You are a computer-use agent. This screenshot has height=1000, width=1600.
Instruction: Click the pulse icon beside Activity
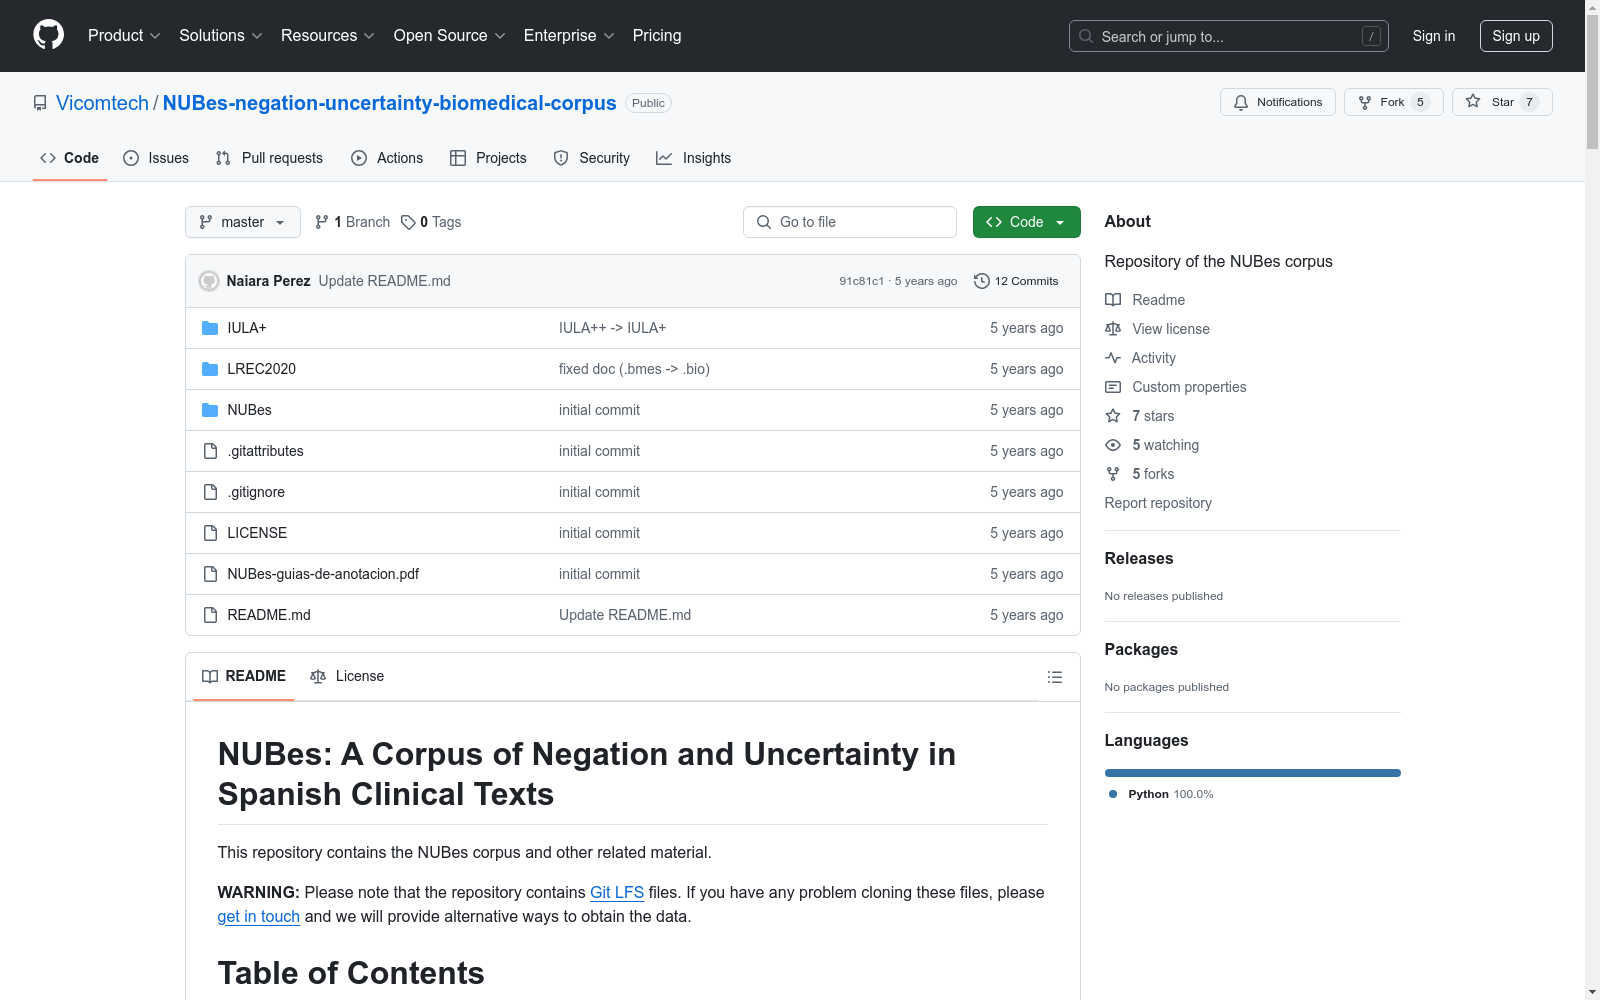tap(1113, 358)
